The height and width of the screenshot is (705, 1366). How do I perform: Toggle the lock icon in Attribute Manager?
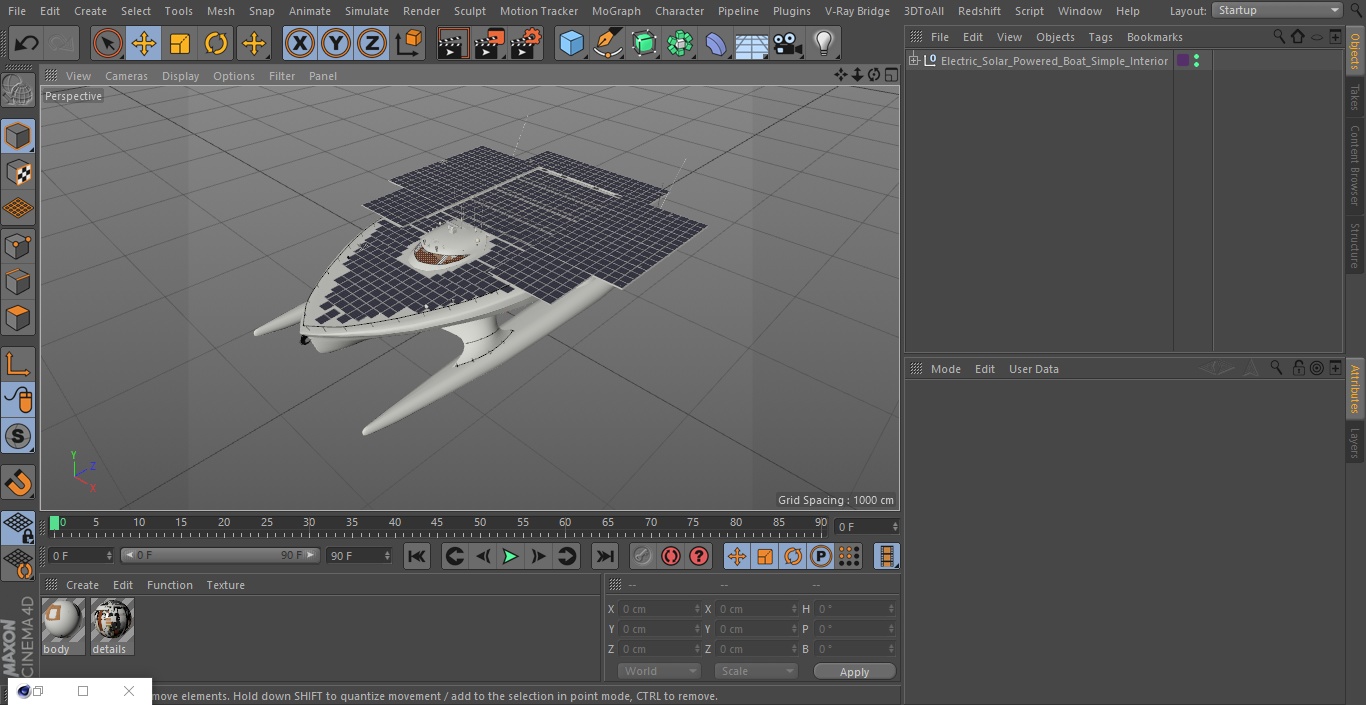click(x=1298, y=368)
